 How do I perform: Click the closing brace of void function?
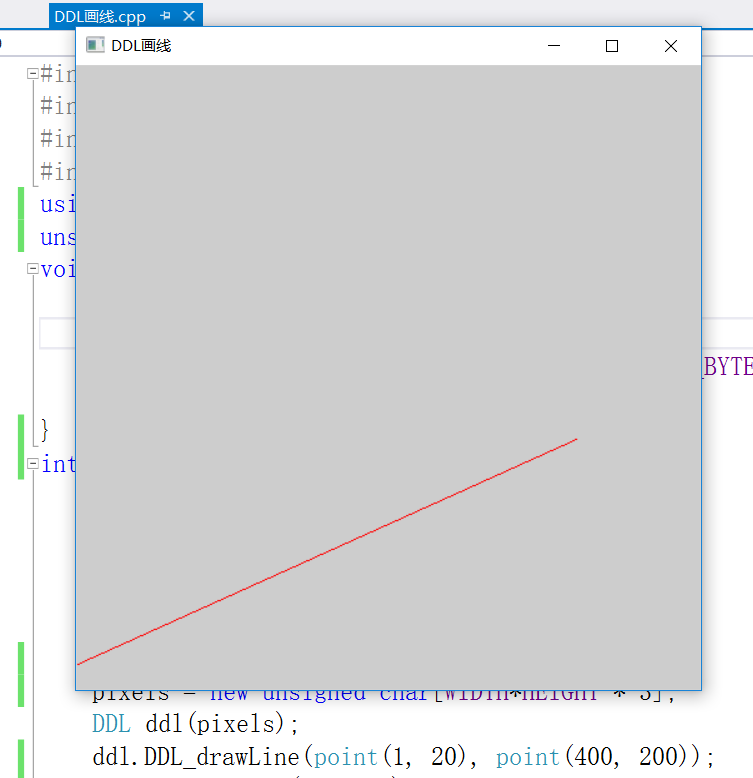tap(45, 430)
